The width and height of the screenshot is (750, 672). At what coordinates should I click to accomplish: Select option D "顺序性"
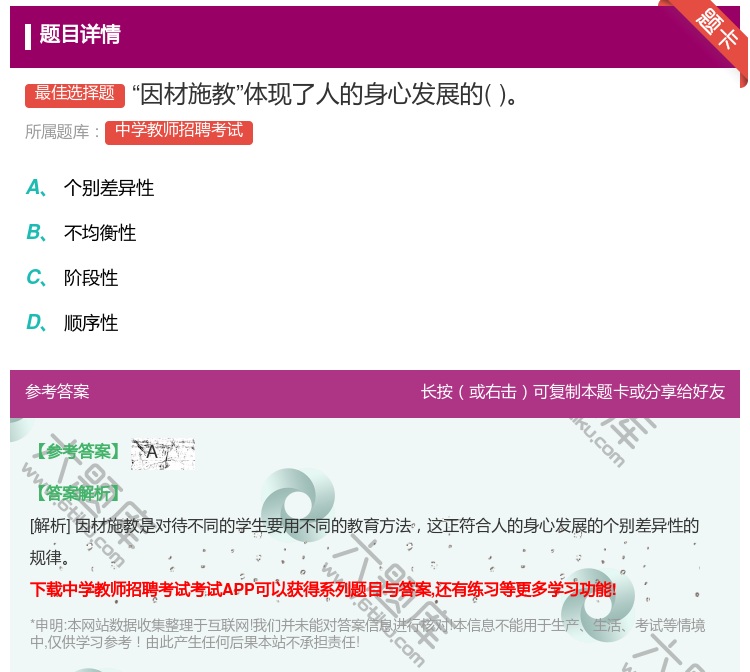coord(90,323)
